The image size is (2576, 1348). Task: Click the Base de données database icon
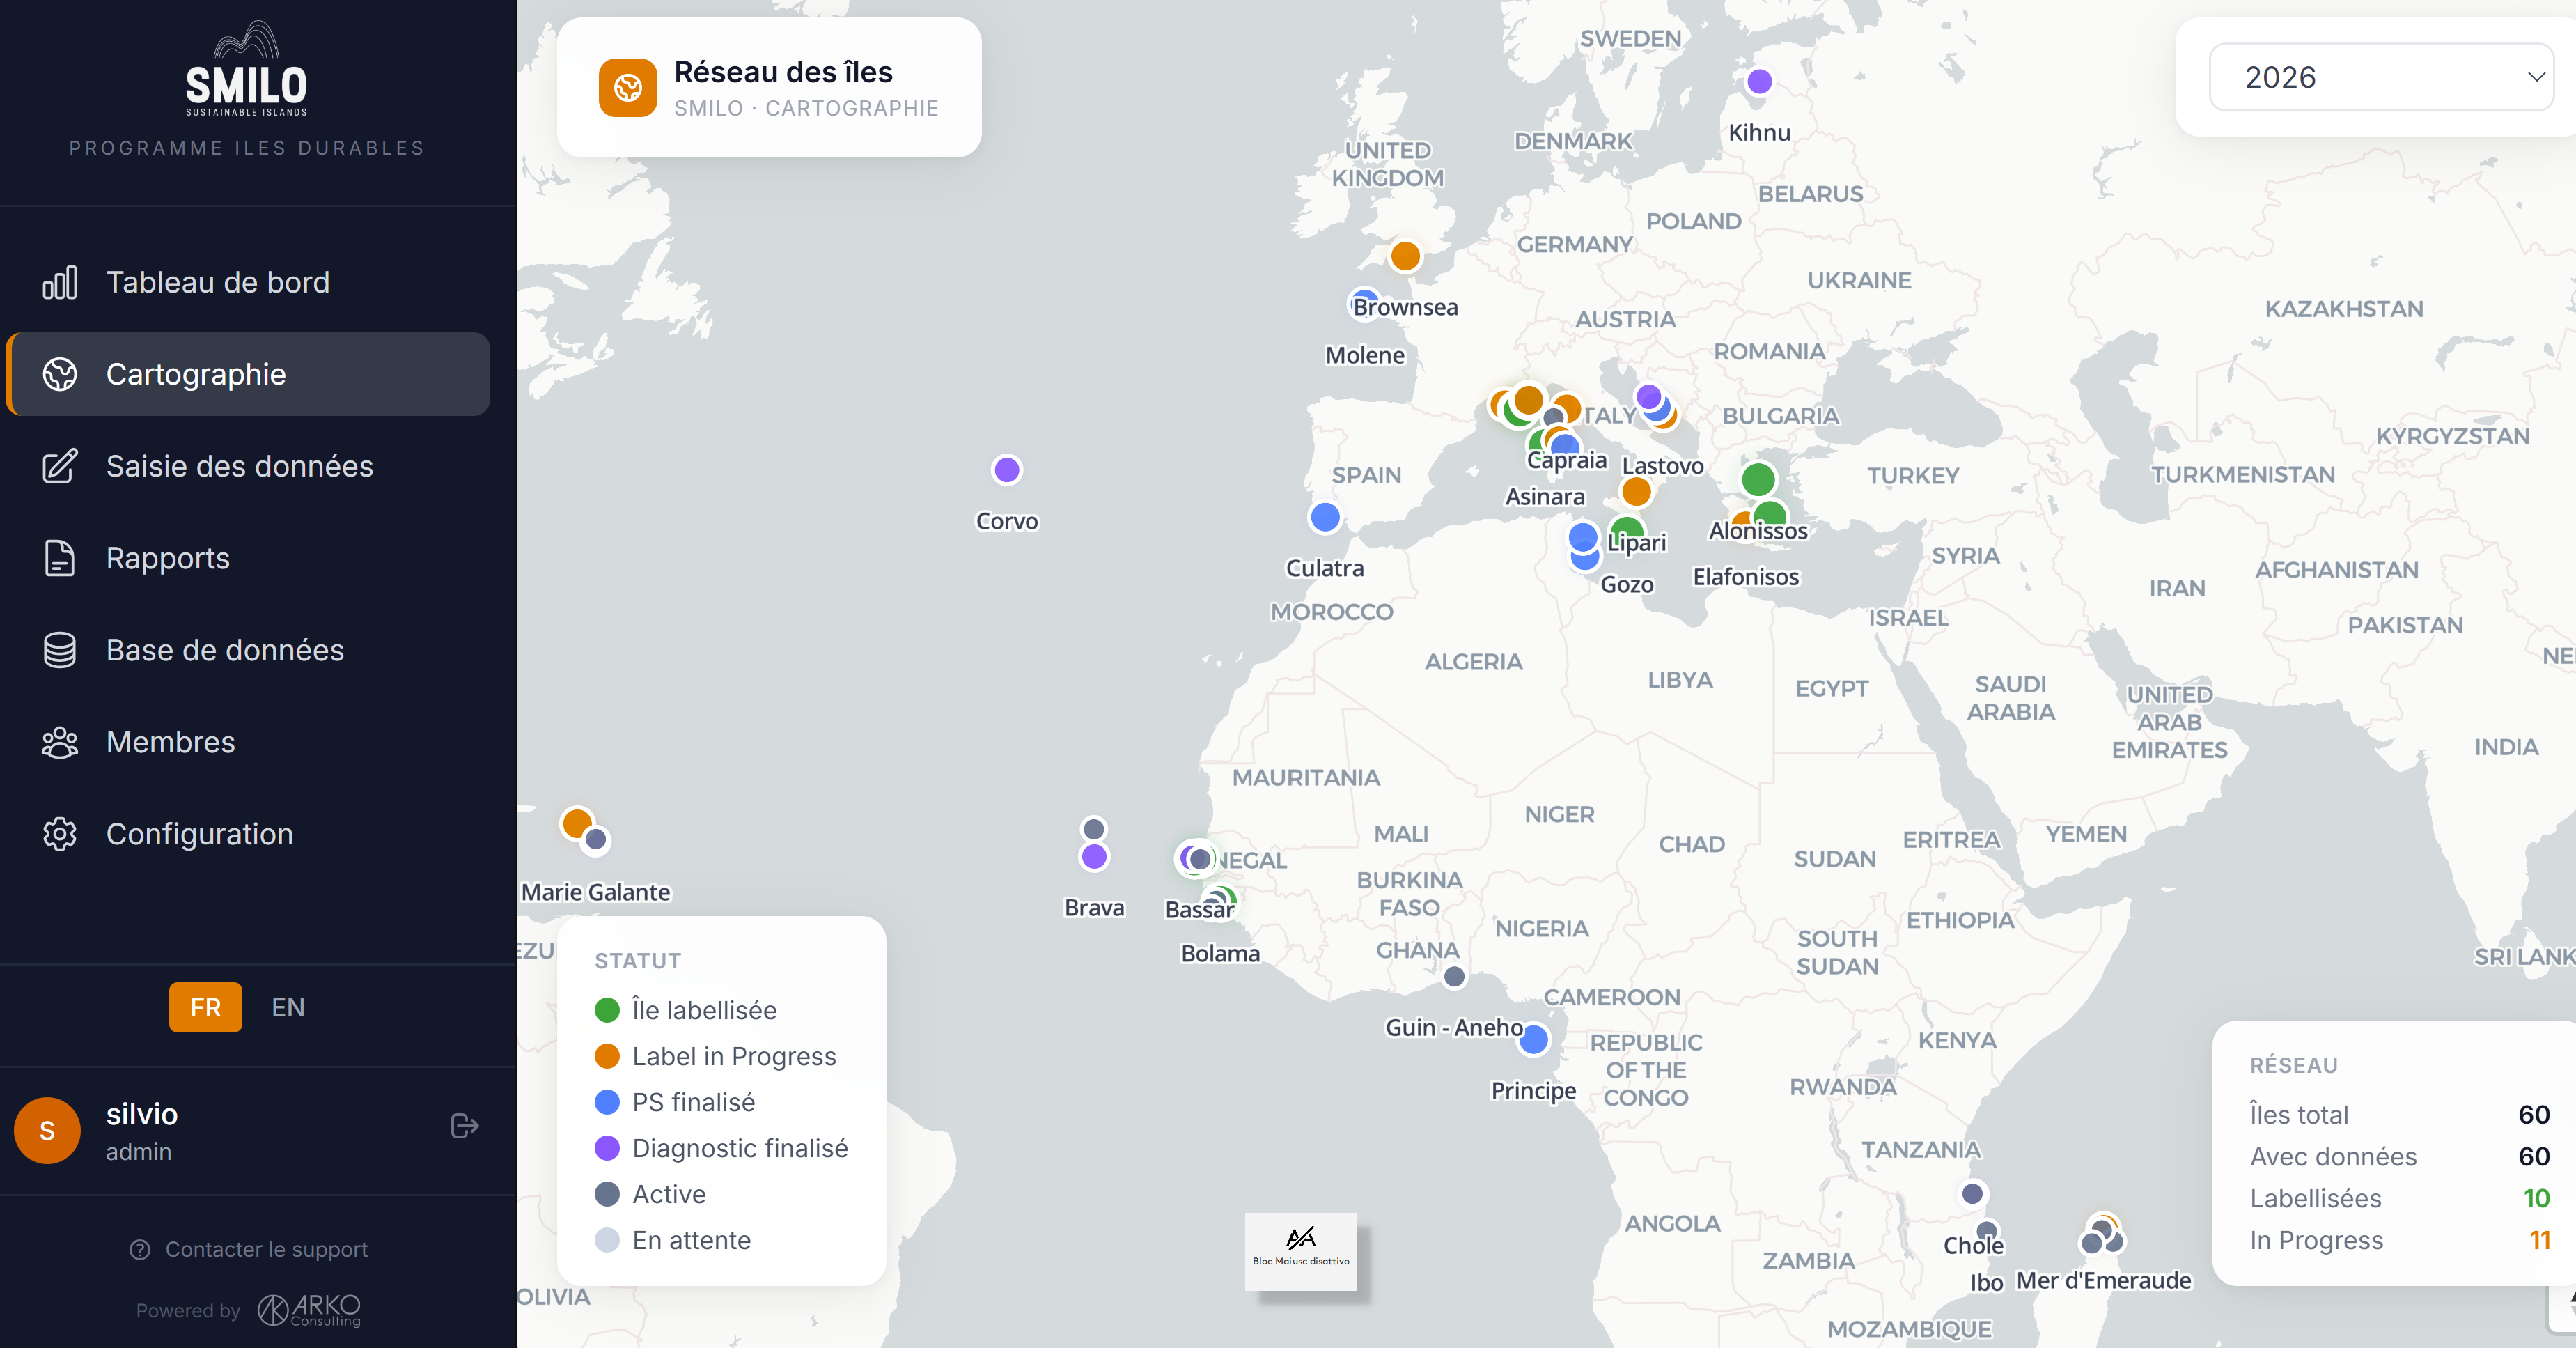pyautogui.click(x=59, y=650)
